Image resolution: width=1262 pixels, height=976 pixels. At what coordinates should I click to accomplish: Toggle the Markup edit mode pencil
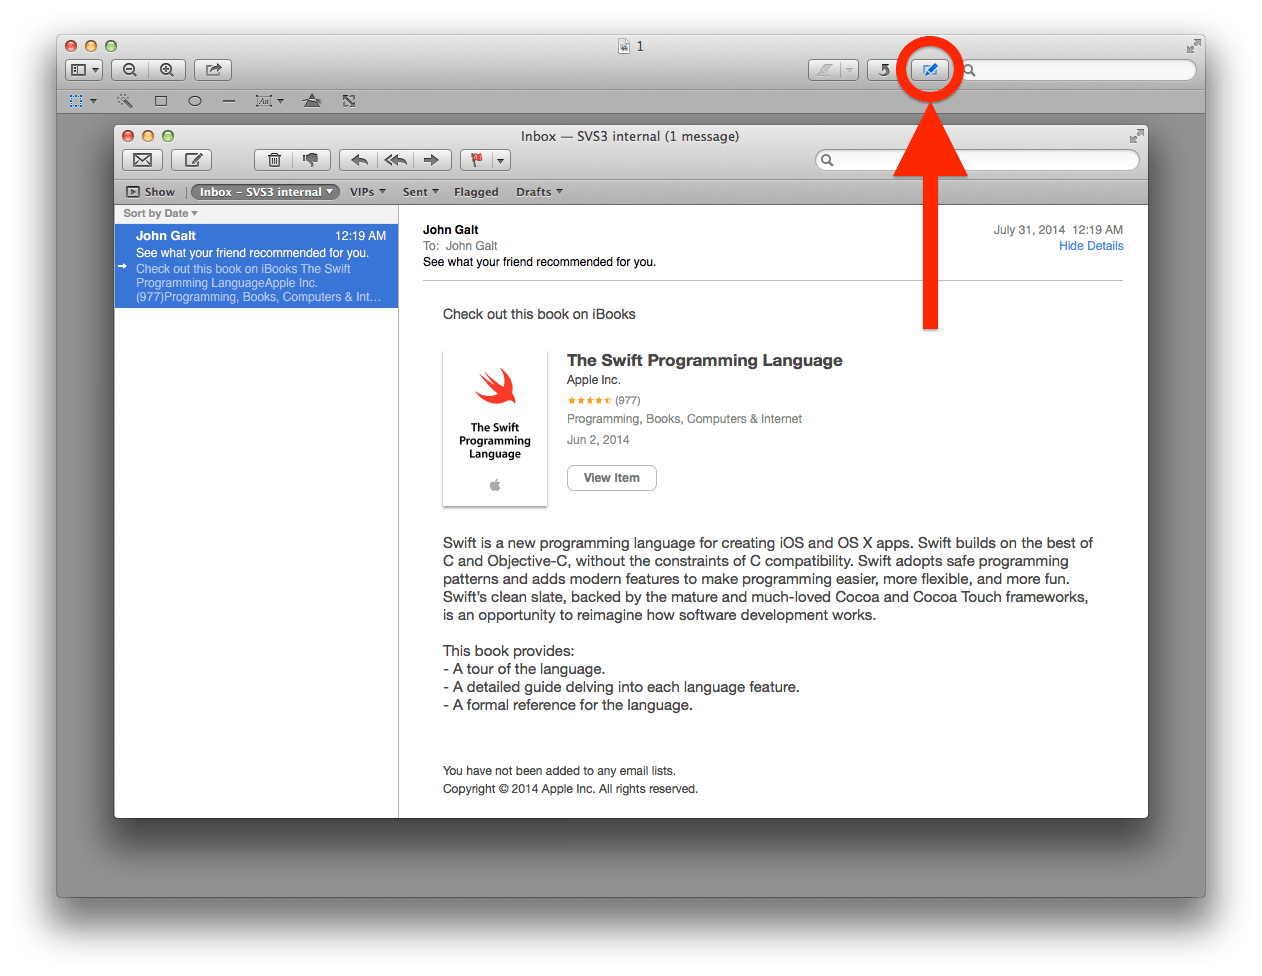tap(929, 70)
